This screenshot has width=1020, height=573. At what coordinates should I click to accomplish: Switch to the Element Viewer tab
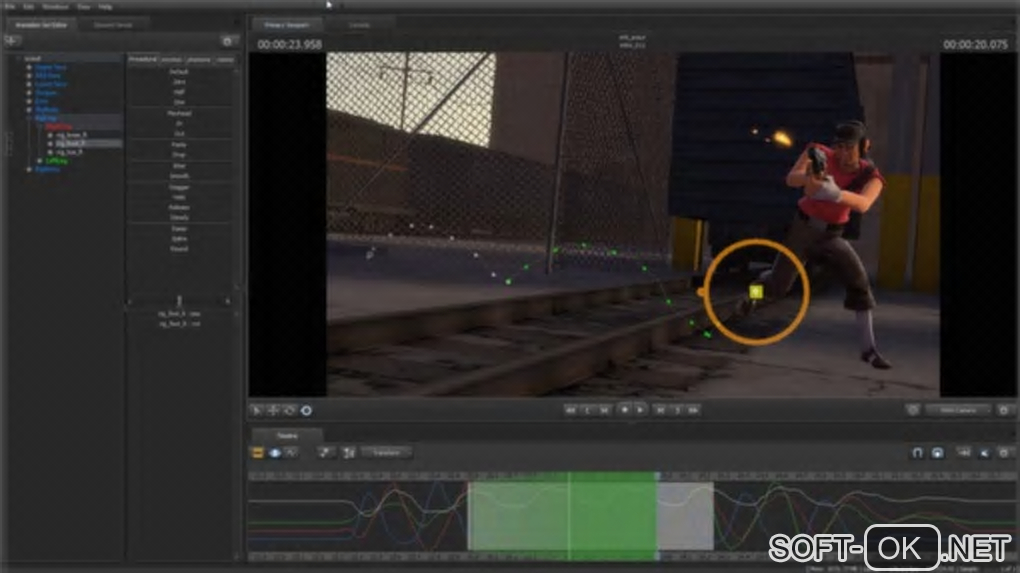[113, 25]
